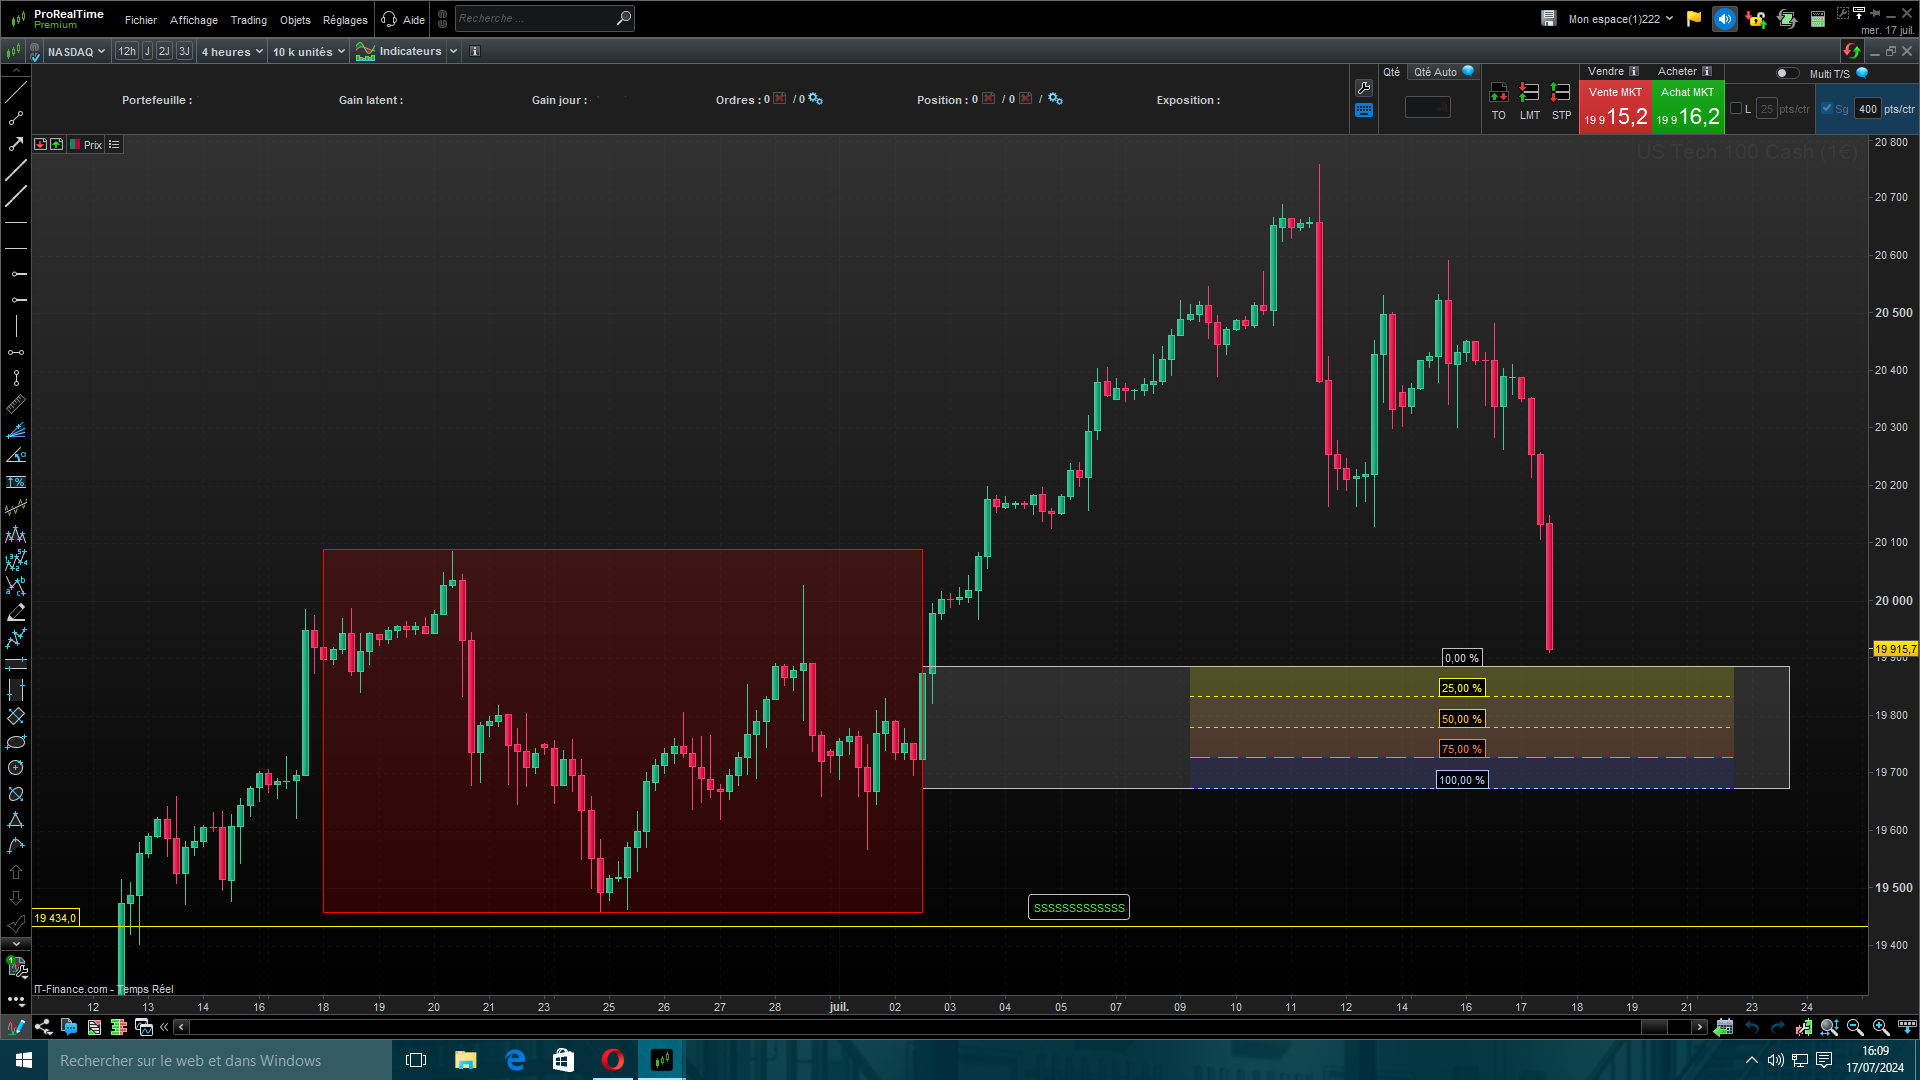This screenshot has height=1080, width=1920.
Task: Click the 400 pts/ctr stop input field
Action: 1867,109
